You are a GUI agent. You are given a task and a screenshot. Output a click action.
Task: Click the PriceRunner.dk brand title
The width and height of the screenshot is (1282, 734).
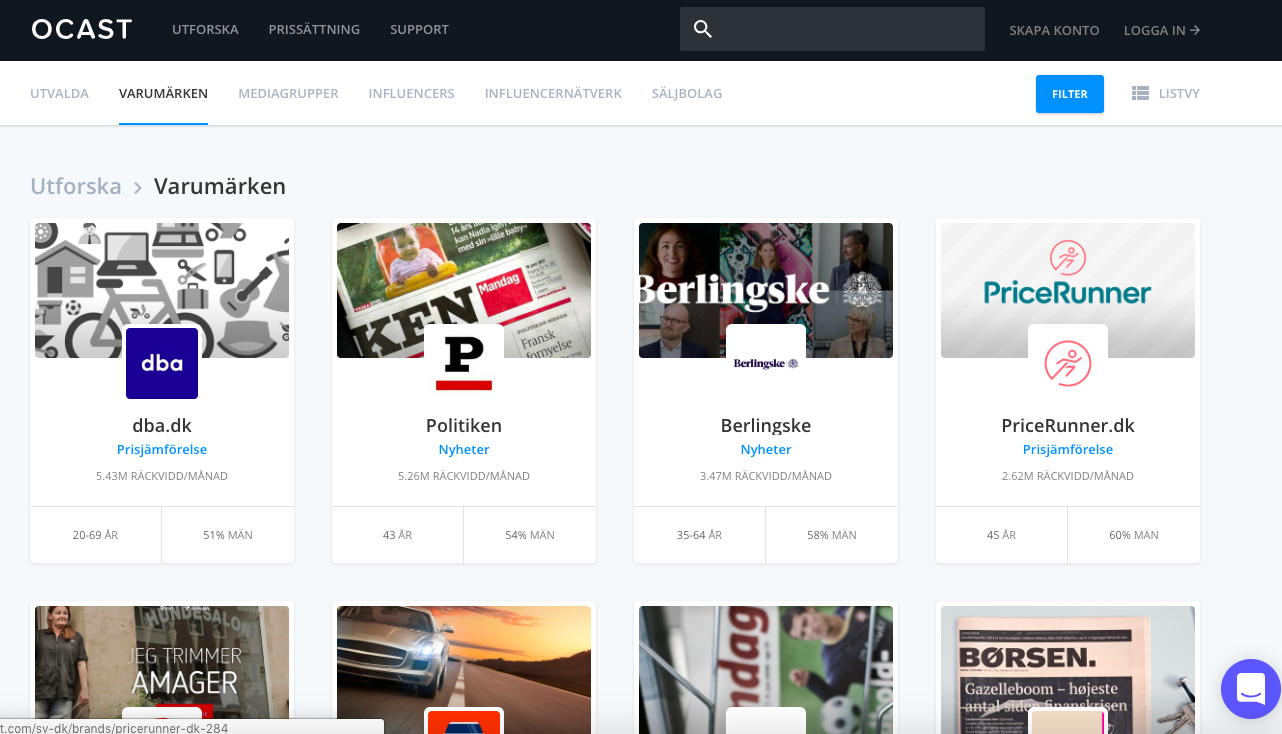tap(1068, 425)
